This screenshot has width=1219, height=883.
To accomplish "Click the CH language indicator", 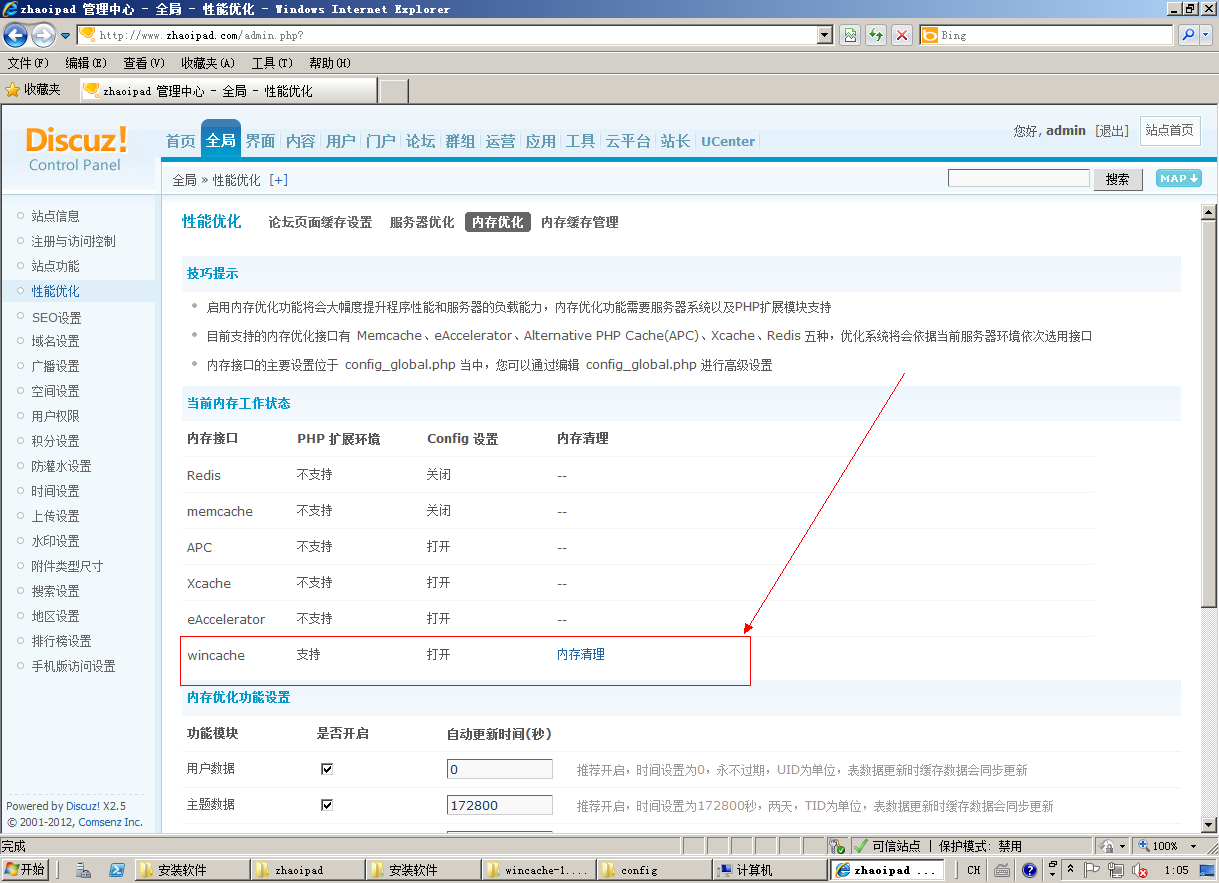I will pos(973,870).
